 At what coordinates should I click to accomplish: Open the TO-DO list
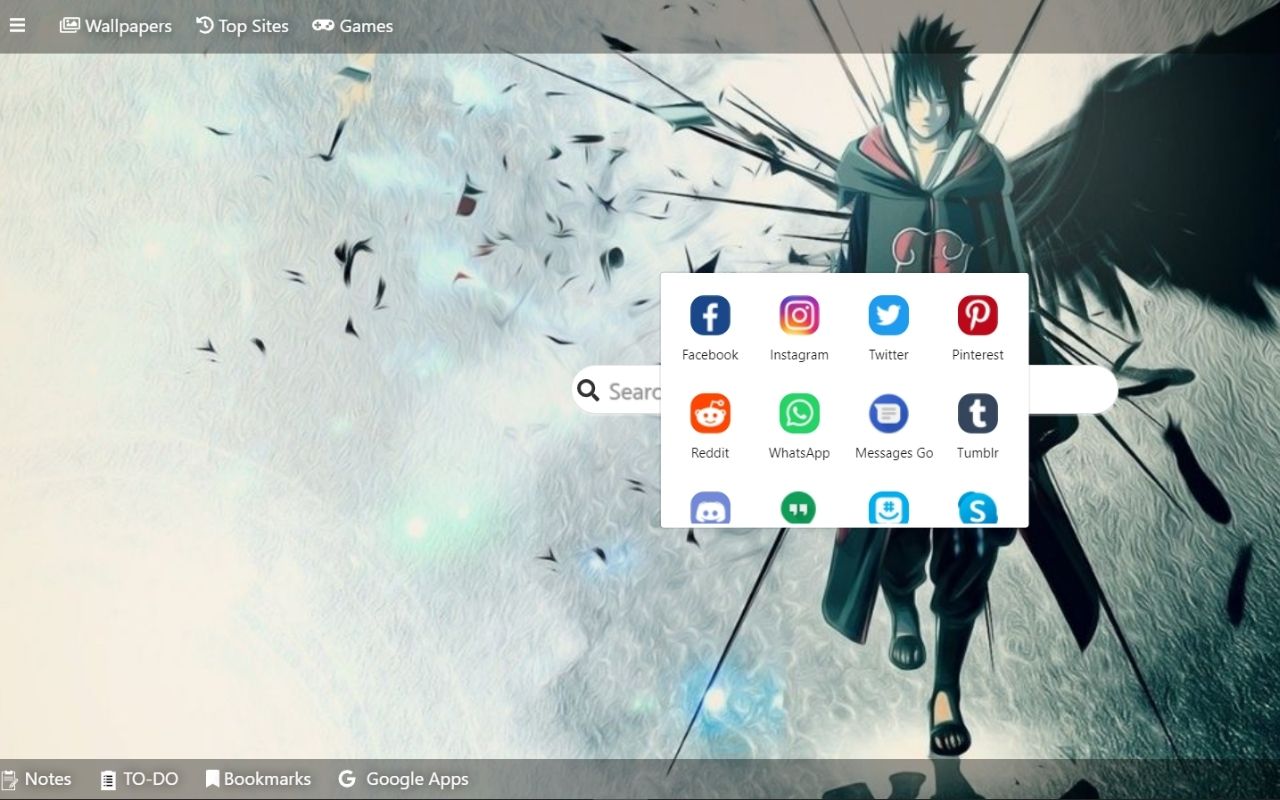click(138, 778)
